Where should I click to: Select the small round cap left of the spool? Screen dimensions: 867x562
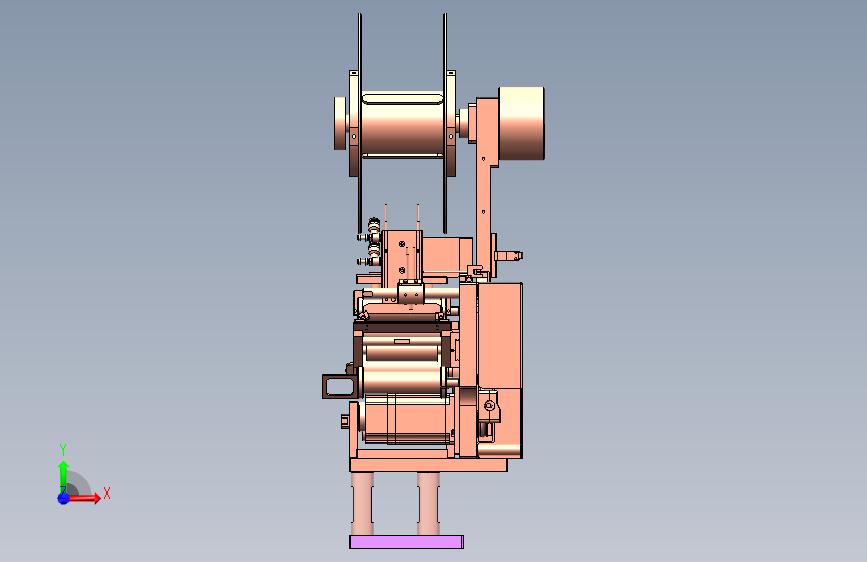pos(340,123)
